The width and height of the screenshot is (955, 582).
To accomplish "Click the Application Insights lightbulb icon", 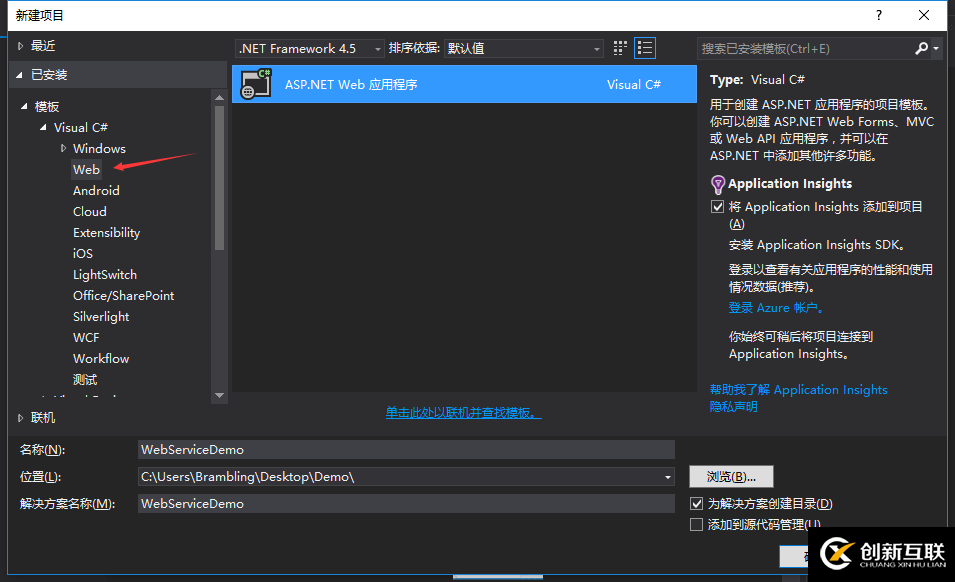I will click(x=717, y=184).
